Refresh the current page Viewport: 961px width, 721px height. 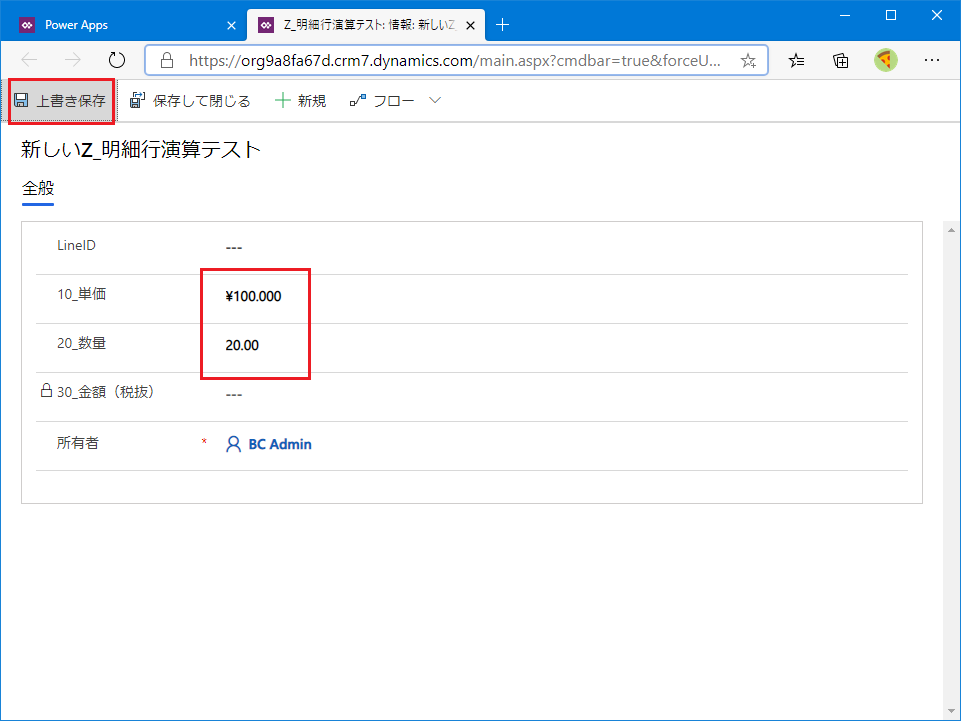pos(116,60)
